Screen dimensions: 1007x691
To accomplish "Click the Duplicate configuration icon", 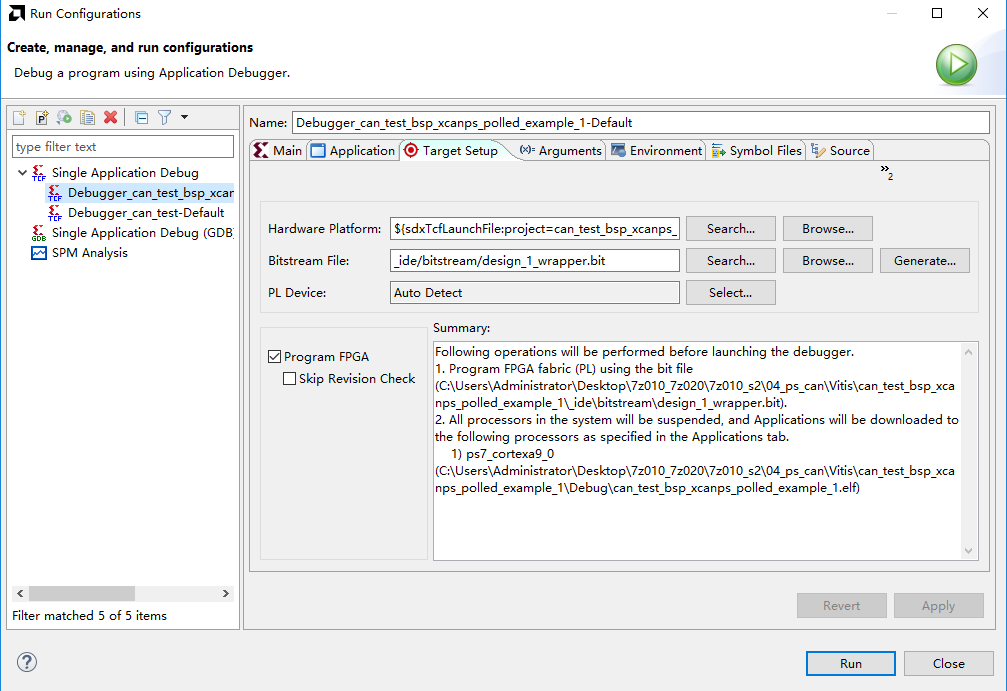I will pos(87,118).
